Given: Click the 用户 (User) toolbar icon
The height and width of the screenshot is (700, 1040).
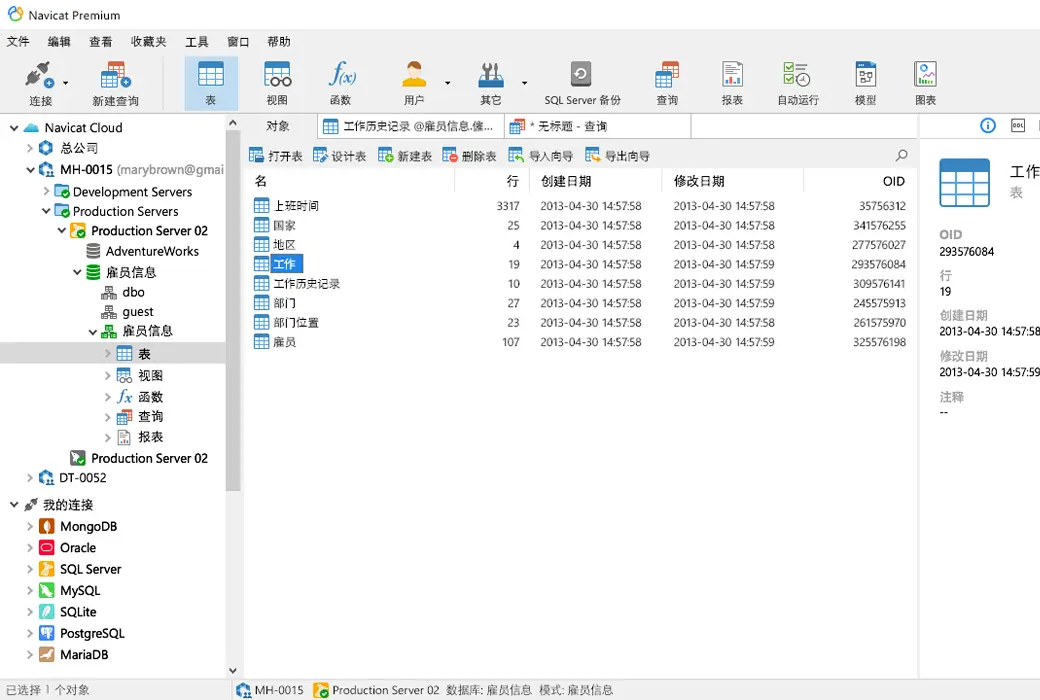Looking at the screenshot, I should tap(414, 84).
